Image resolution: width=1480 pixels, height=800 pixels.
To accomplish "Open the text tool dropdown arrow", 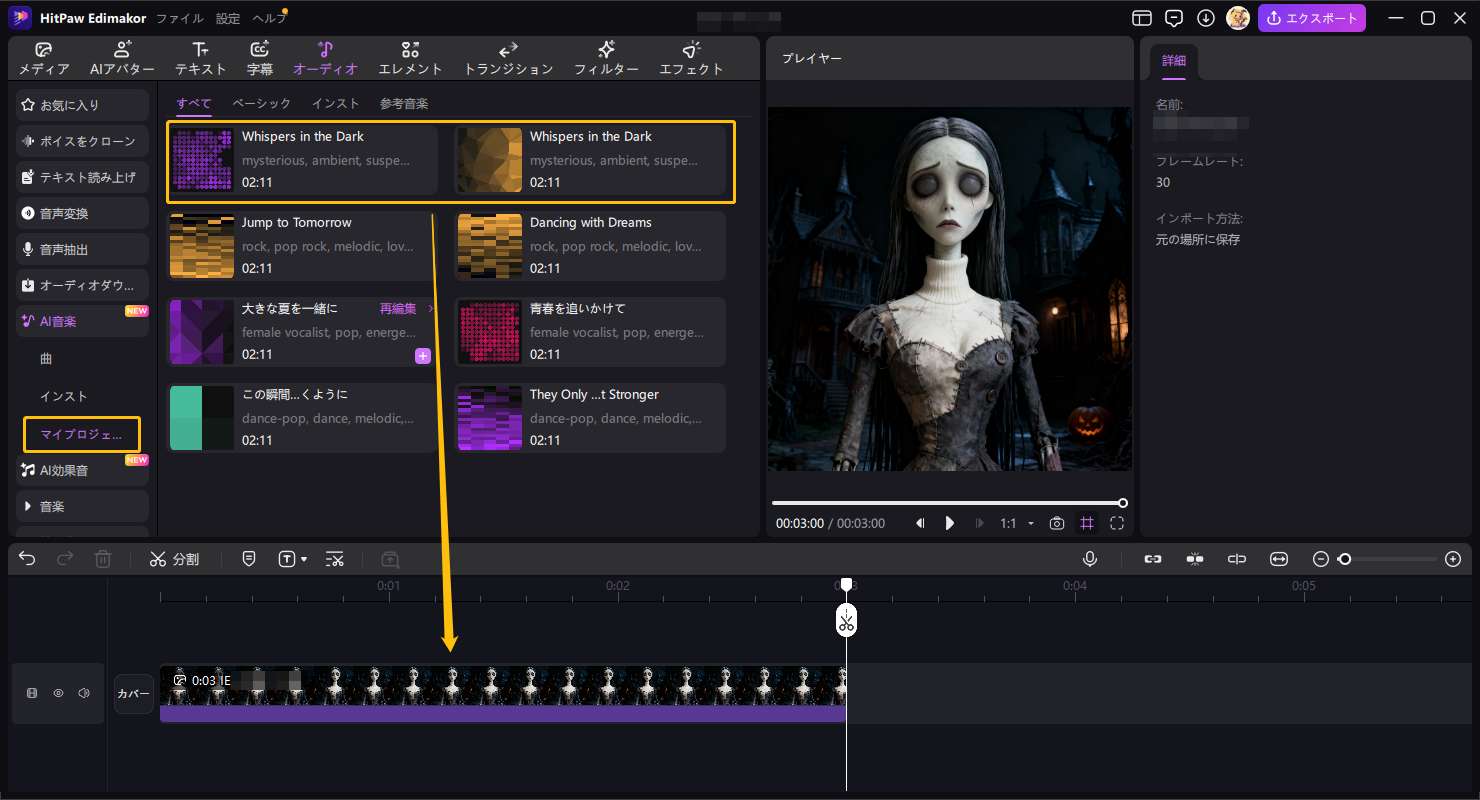I will 304,560.
